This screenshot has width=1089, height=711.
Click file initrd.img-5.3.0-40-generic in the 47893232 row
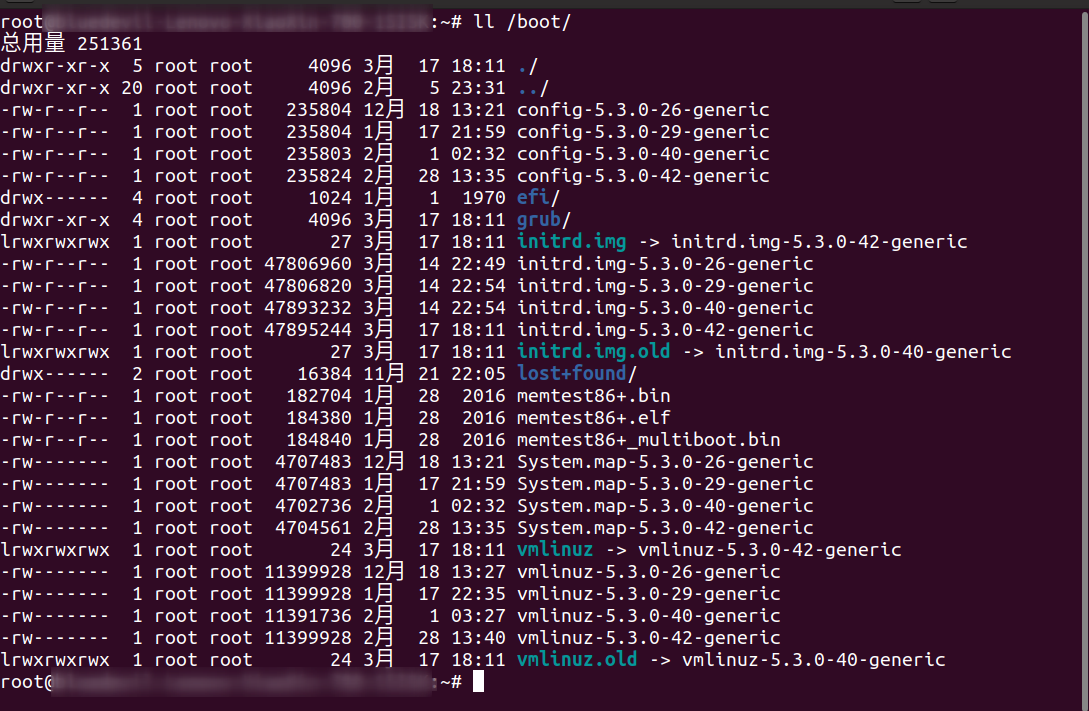tap(665, 308)
